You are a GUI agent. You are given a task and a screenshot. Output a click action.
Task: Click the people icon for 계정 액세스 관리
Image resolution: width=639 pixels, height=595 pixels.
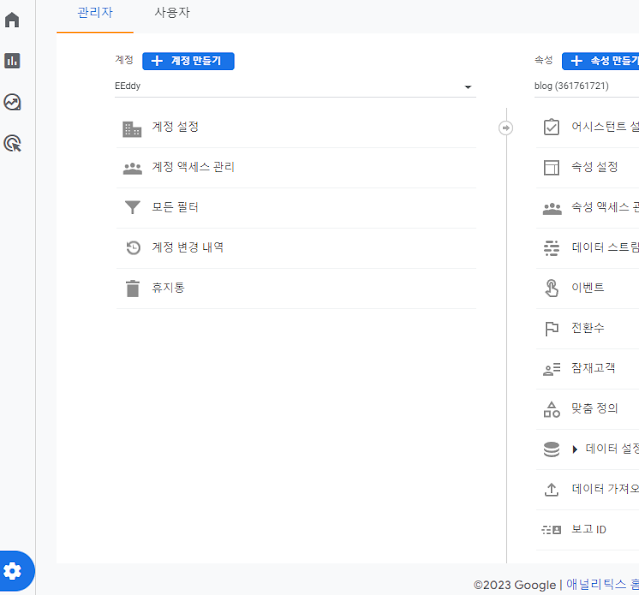[x=132, y=168]
